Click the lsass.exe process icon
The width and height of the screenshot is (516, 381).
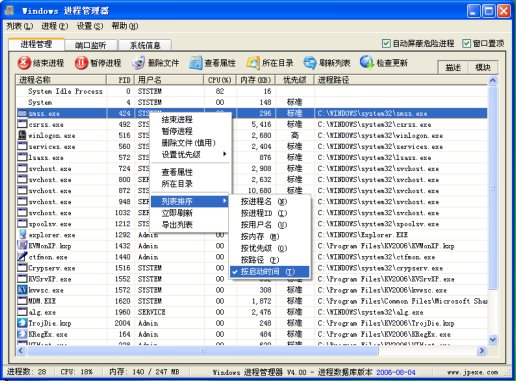coord(22,157)
